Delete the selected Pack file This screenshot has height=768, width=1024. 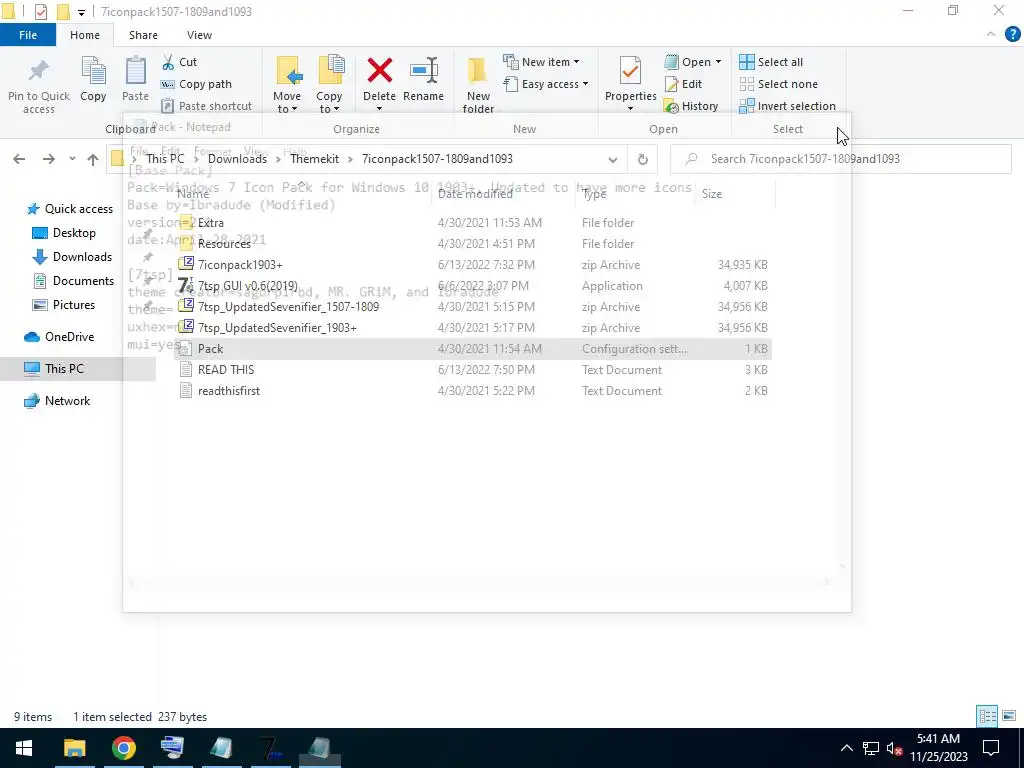point(379,80)
